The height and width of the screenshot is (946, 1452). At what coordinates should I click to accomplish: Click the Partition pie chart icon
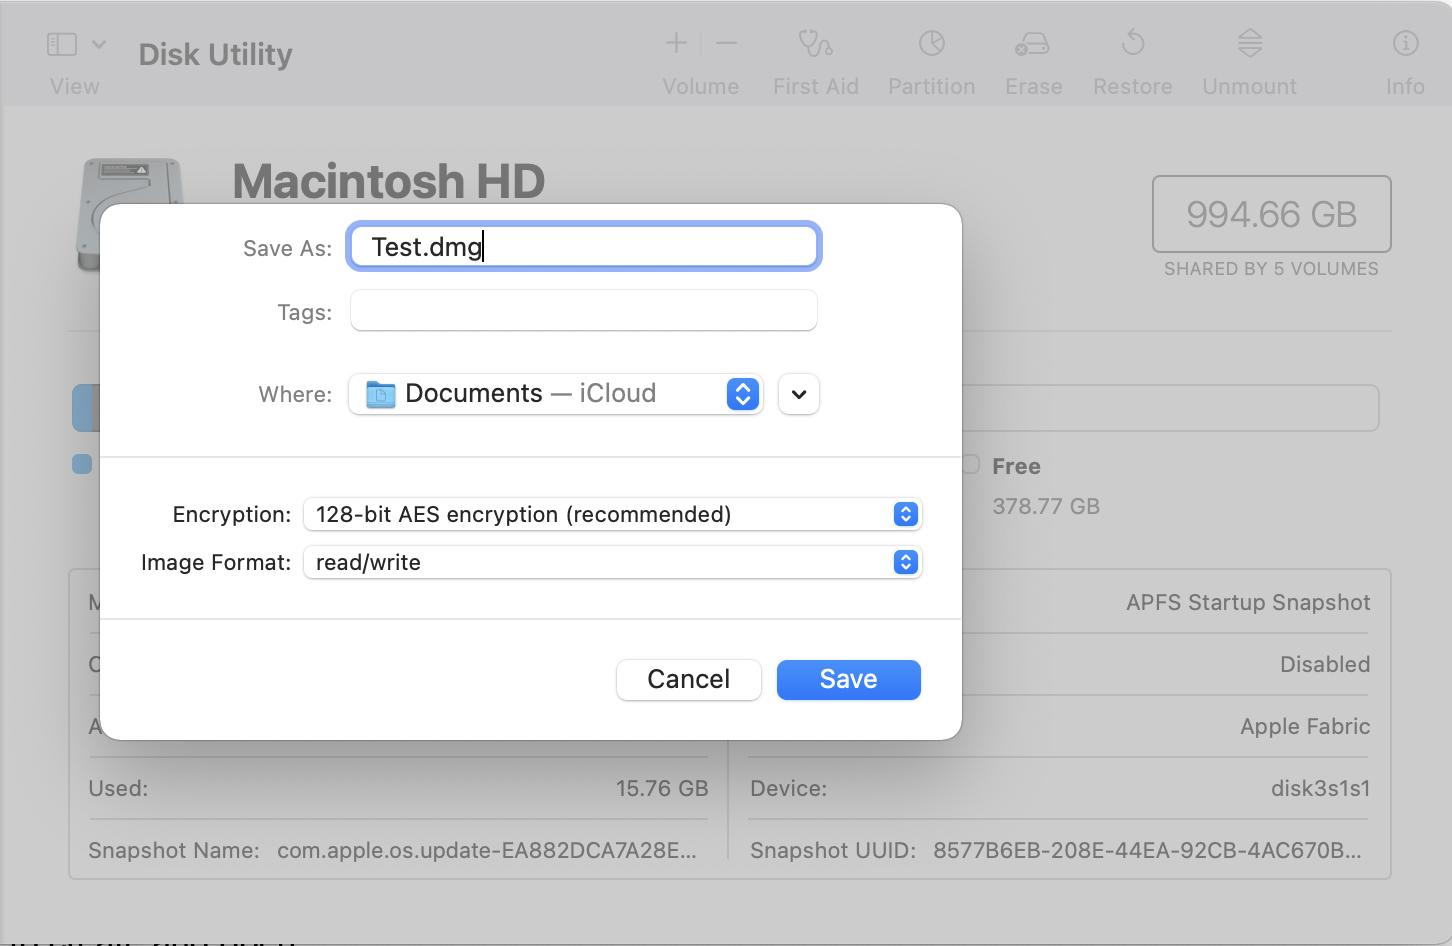(931, 44)
